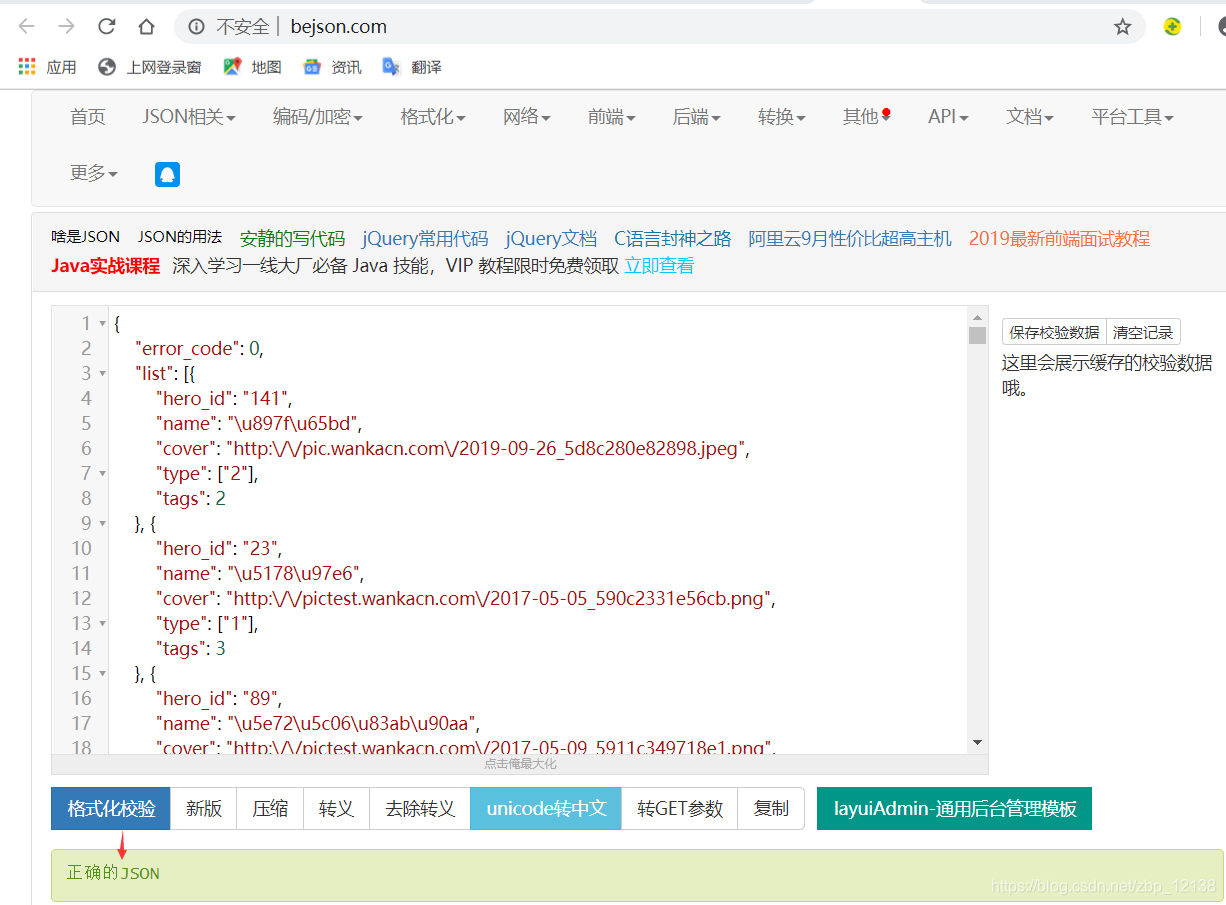Open the 上网登录窗 bookmark
Screen dimensions: 1226x905
(149, 67)
